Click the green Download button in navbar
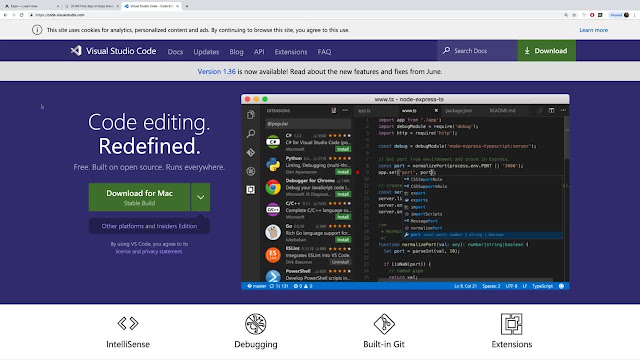This screenshot has height=360, width=640. click(x=547, y=51)
